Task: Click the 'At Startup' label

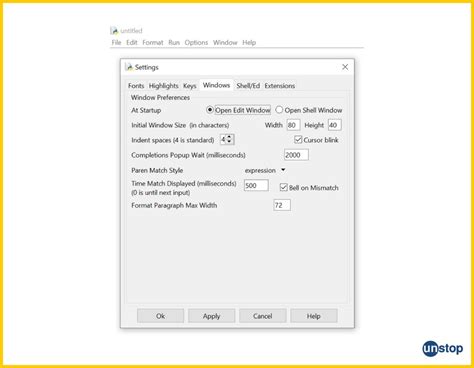Action: pos(146,110)
